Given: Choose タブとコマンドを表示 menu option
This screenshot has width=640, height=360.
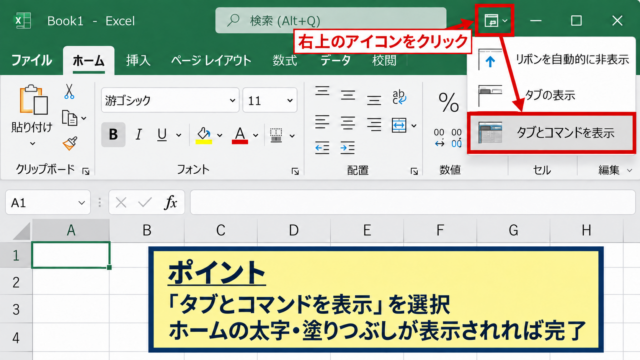Looking at the screenshot, I should tap(551, 133).
